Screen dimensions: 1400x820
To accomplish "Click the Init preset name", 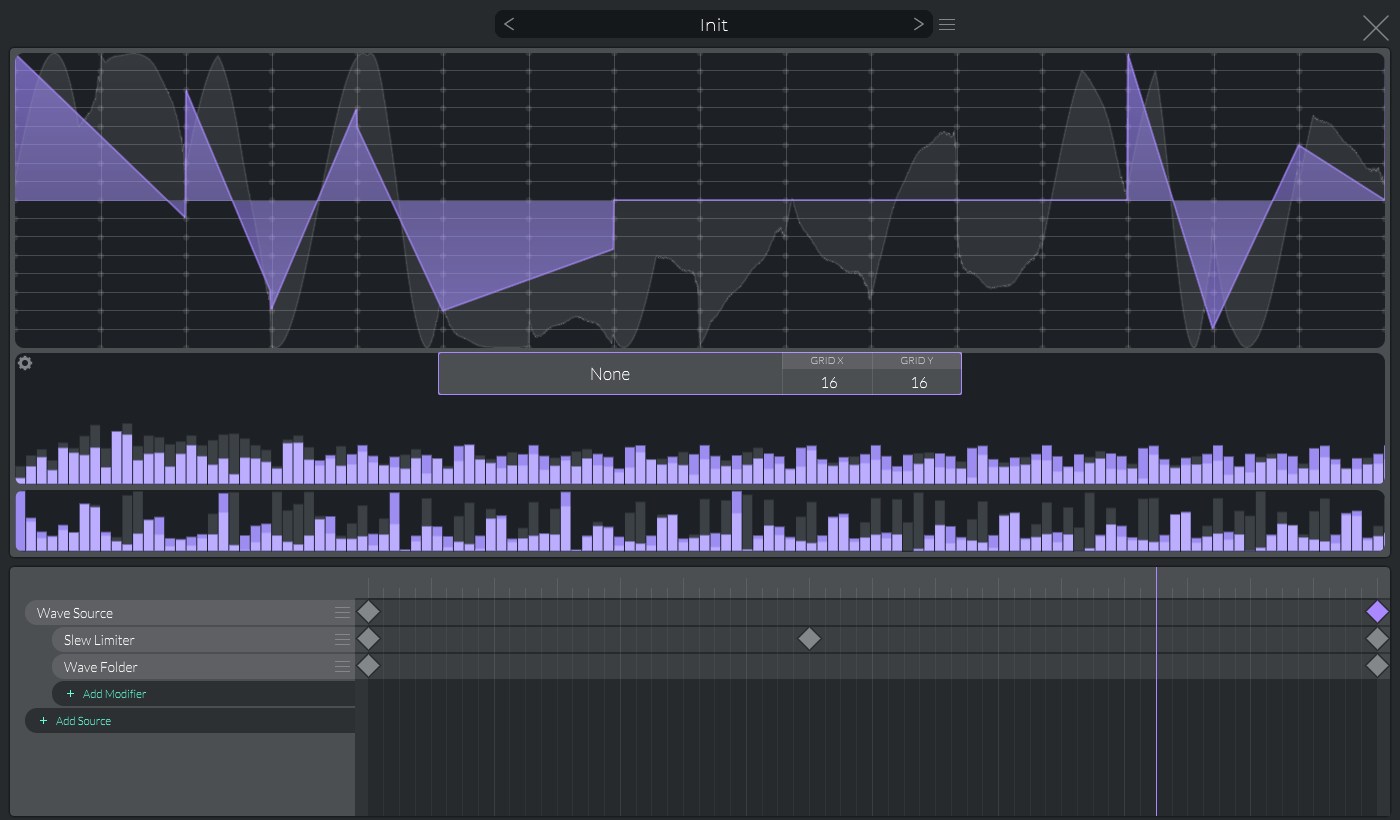I will pyautogui.click(x=713, y=25).
